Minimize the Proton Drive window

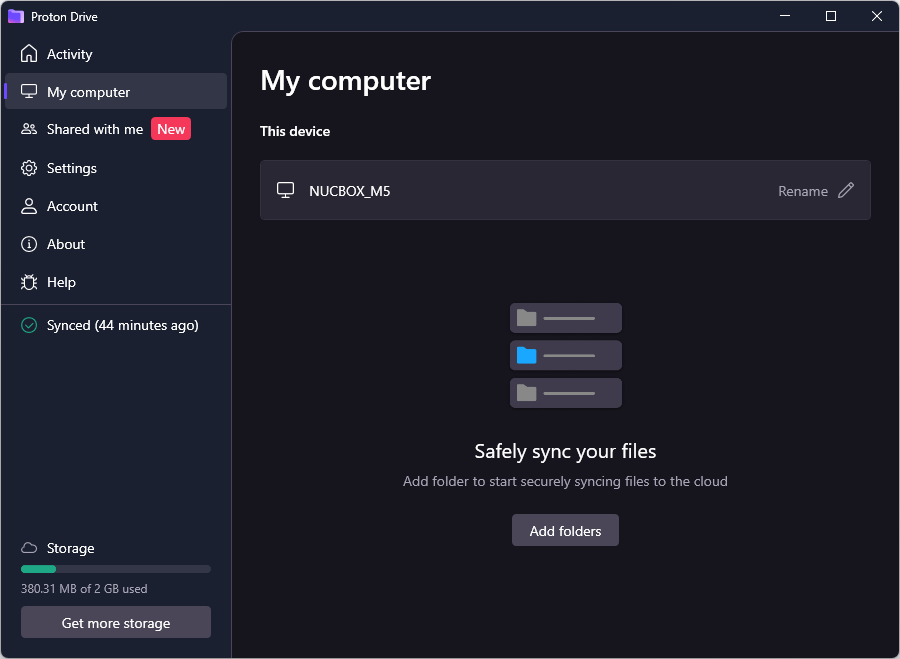785,16
